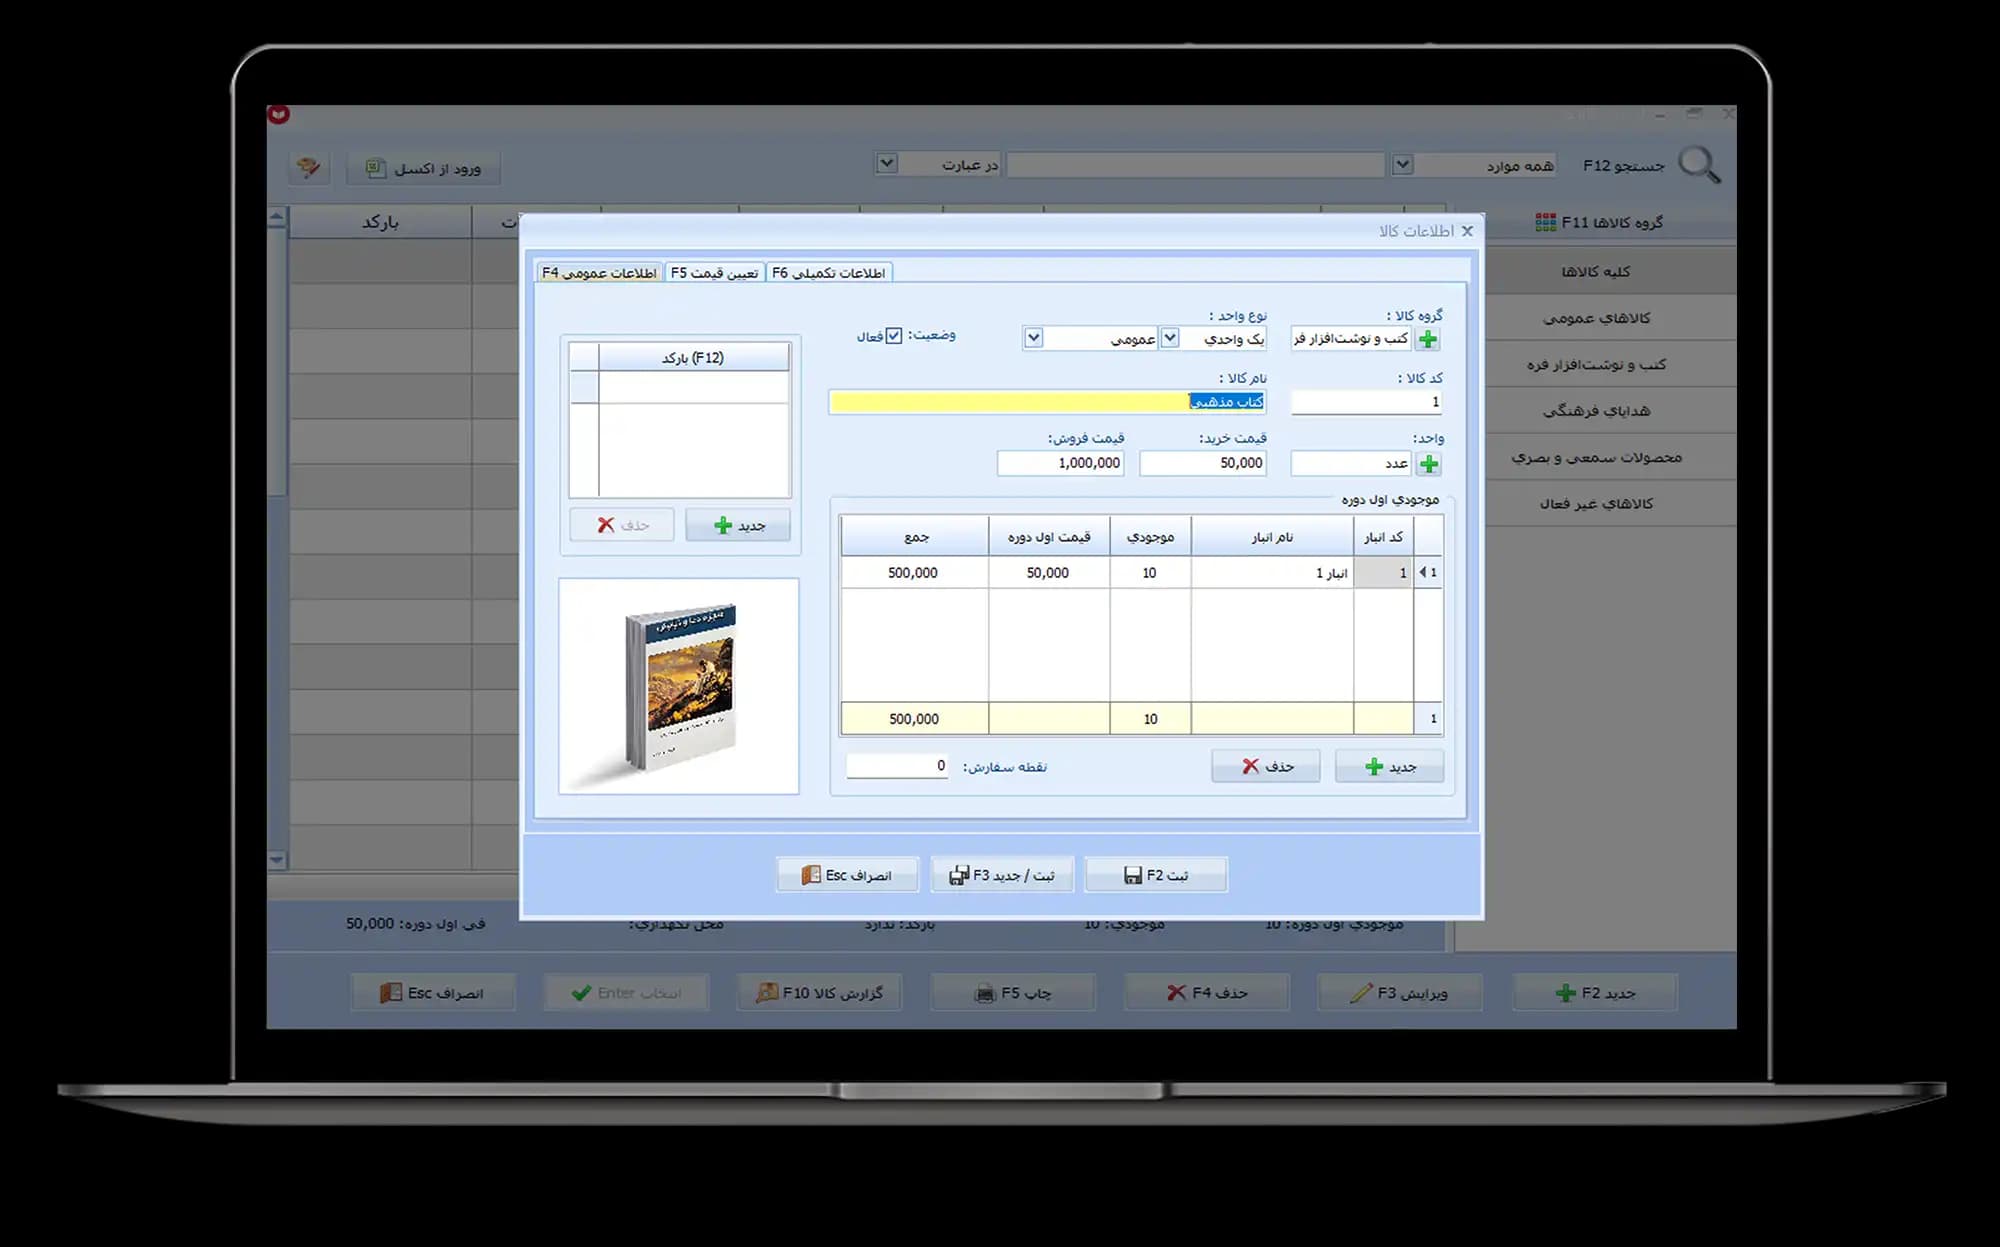This screenshot has width=2000, height=1247.
Task: Click the book cover product image
Action: click(x=679, y=686)
